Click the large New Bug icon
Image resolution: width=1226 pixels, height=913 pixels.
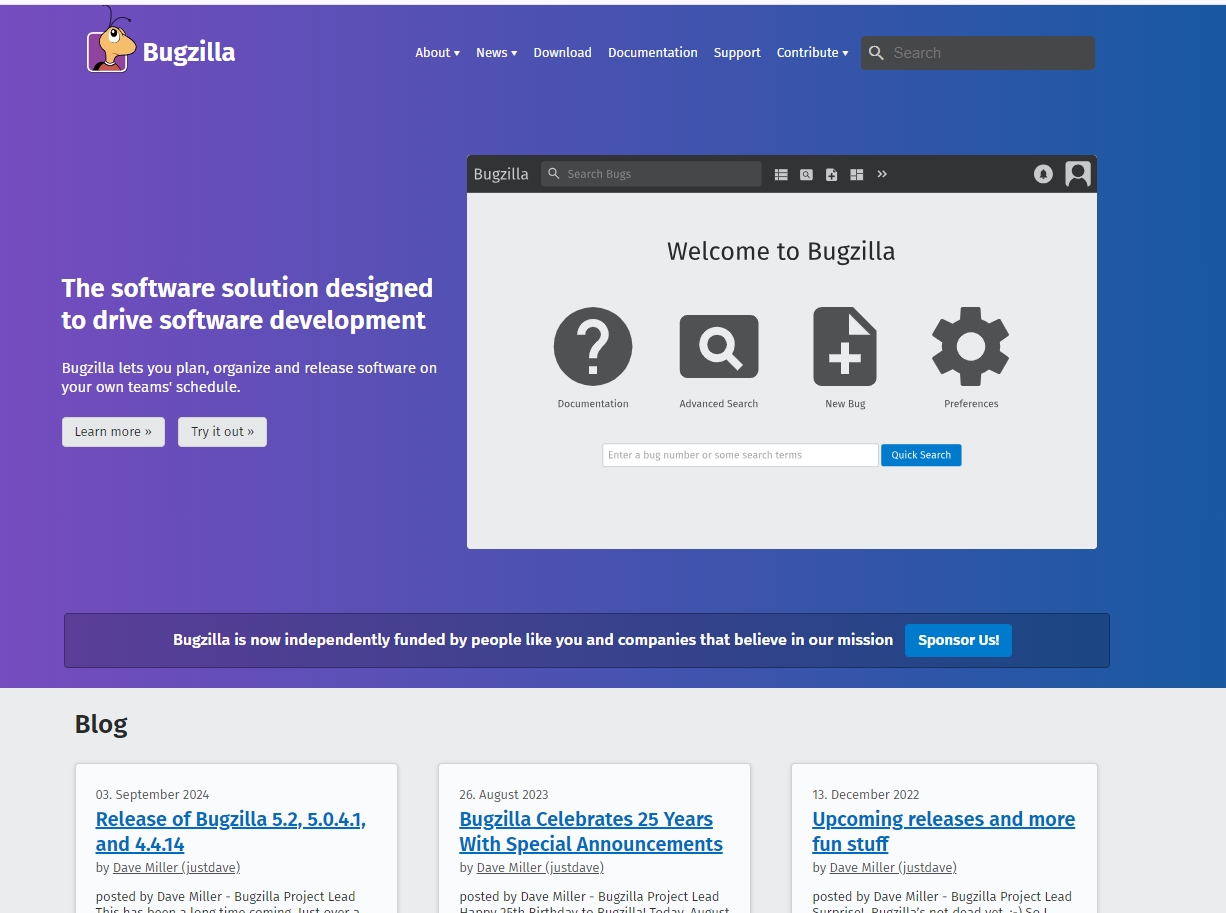845,346
